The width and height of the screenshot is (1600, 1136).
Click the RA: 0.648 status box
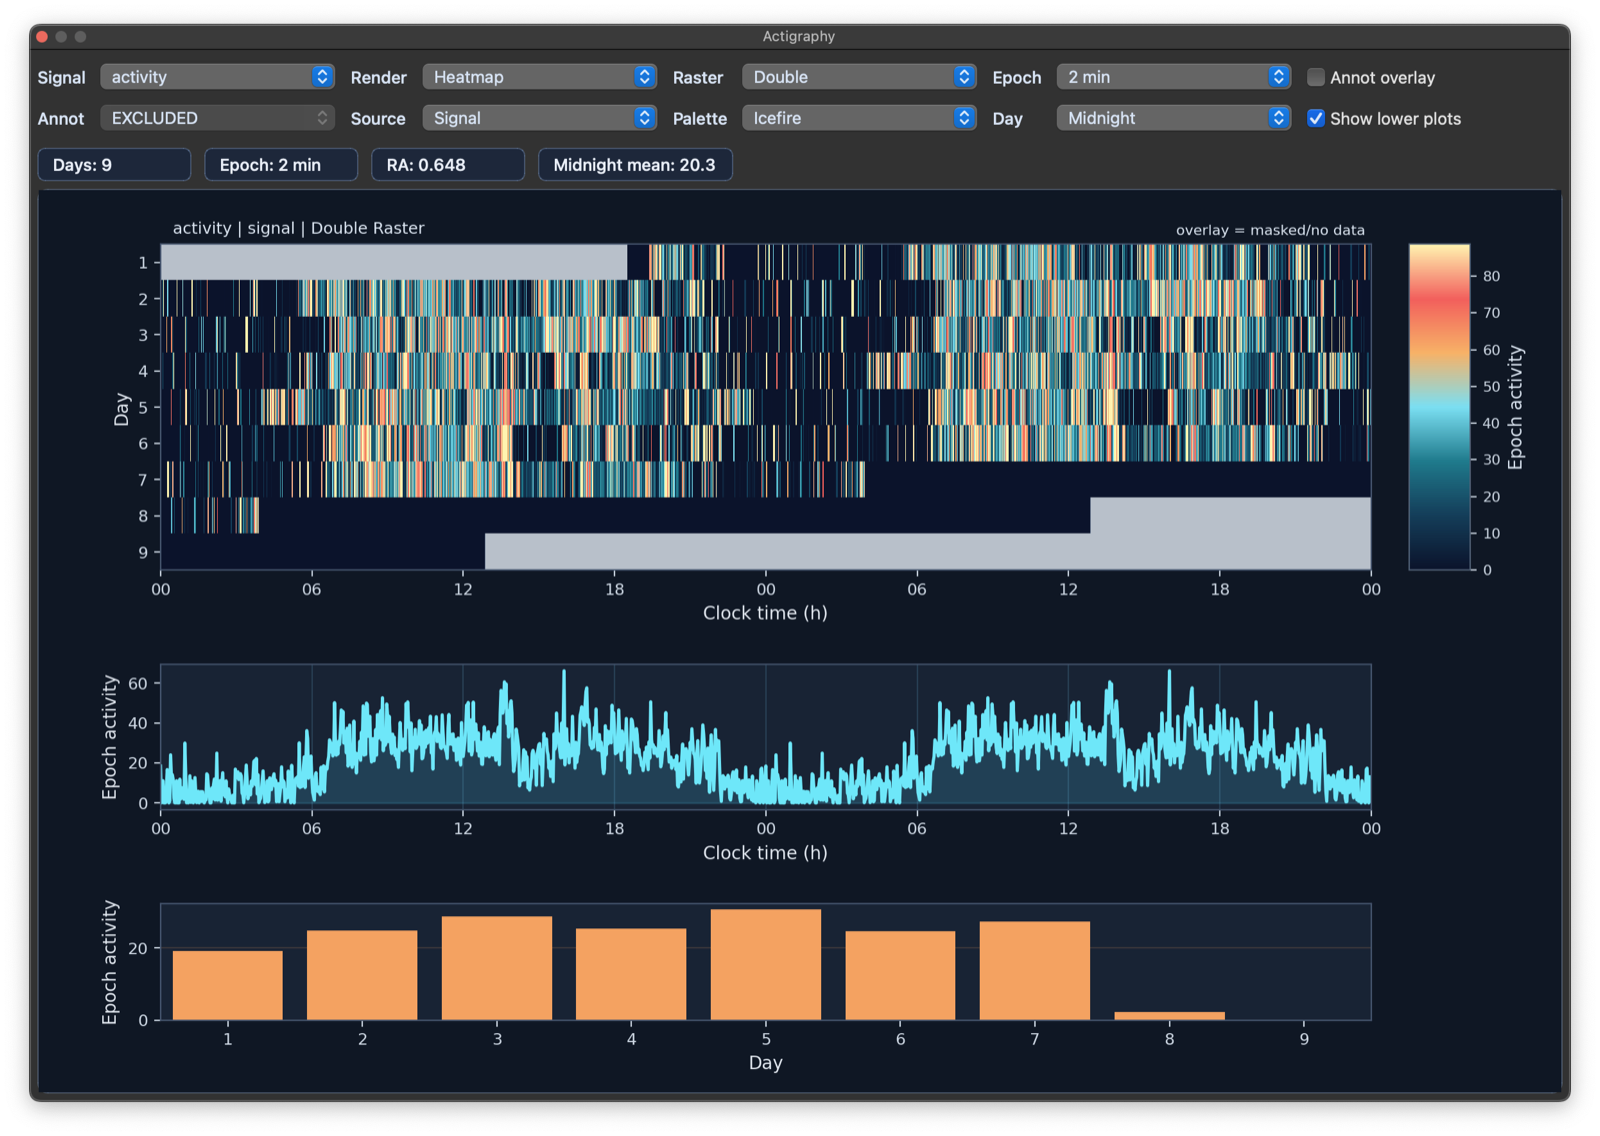447,165
